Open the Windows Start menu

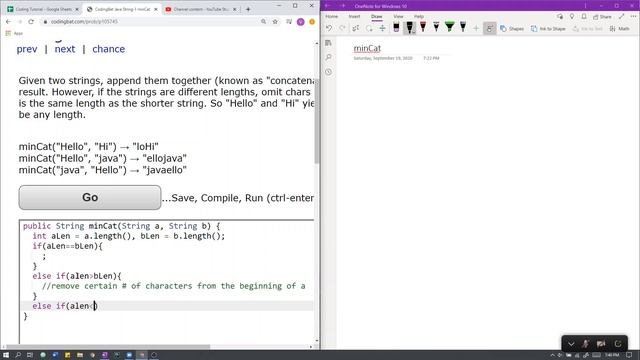pyautogui.click(x=6, y=355)
